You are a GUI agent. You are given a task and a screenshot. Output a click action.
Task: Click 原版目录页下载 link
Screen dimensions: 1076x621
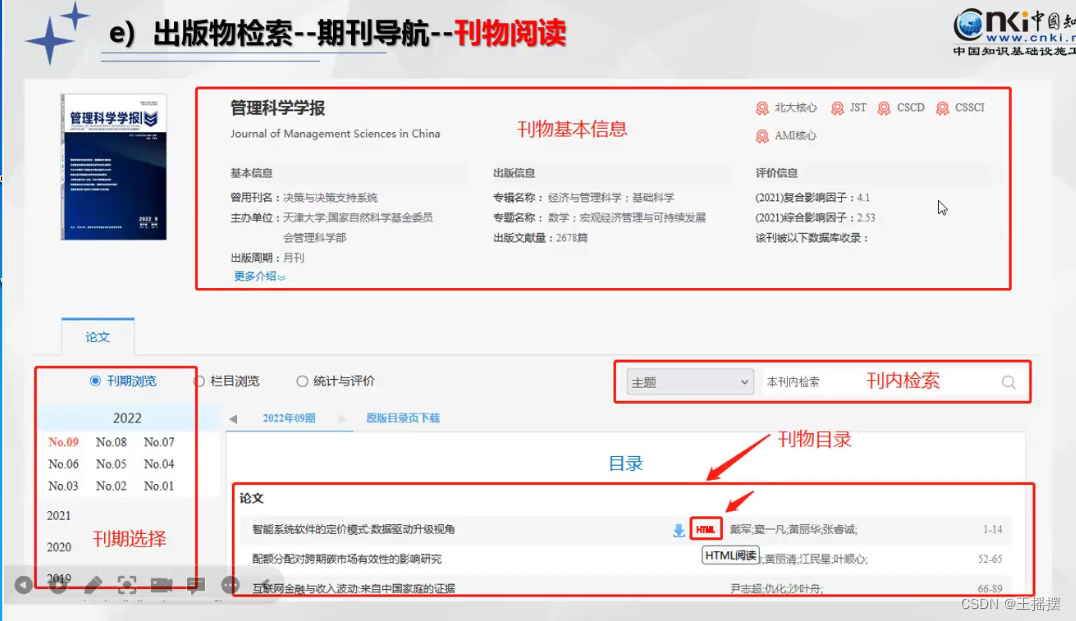point(403,418)
